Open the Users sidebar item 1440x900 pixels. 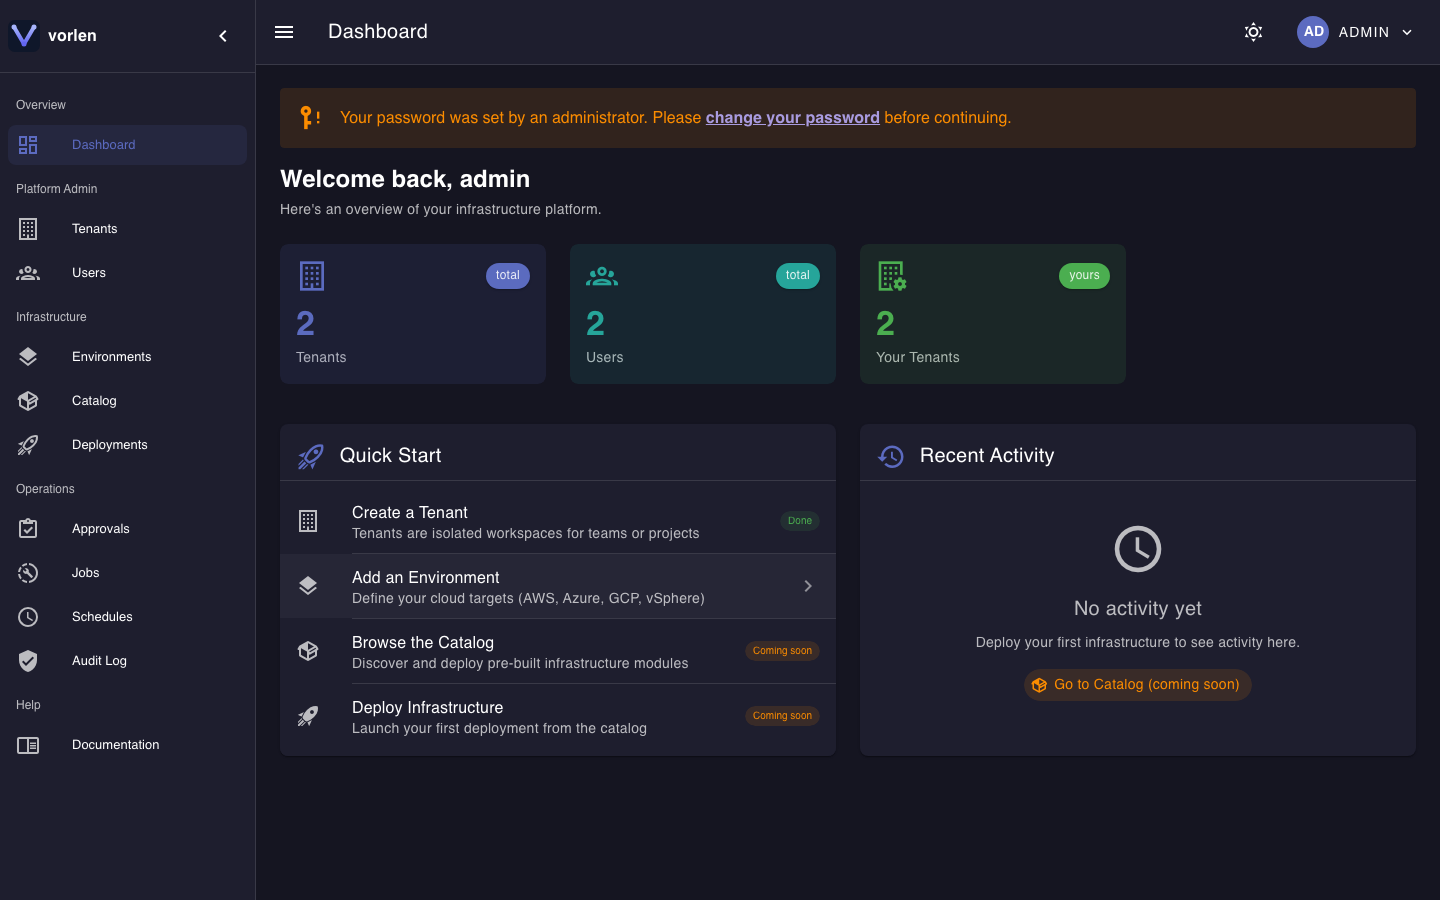[x=127, y=273]
